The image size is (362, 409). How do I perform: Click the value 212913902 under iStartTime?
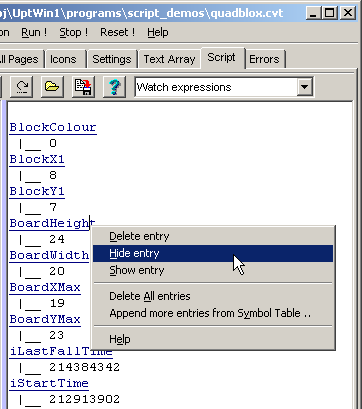[85, 399]
